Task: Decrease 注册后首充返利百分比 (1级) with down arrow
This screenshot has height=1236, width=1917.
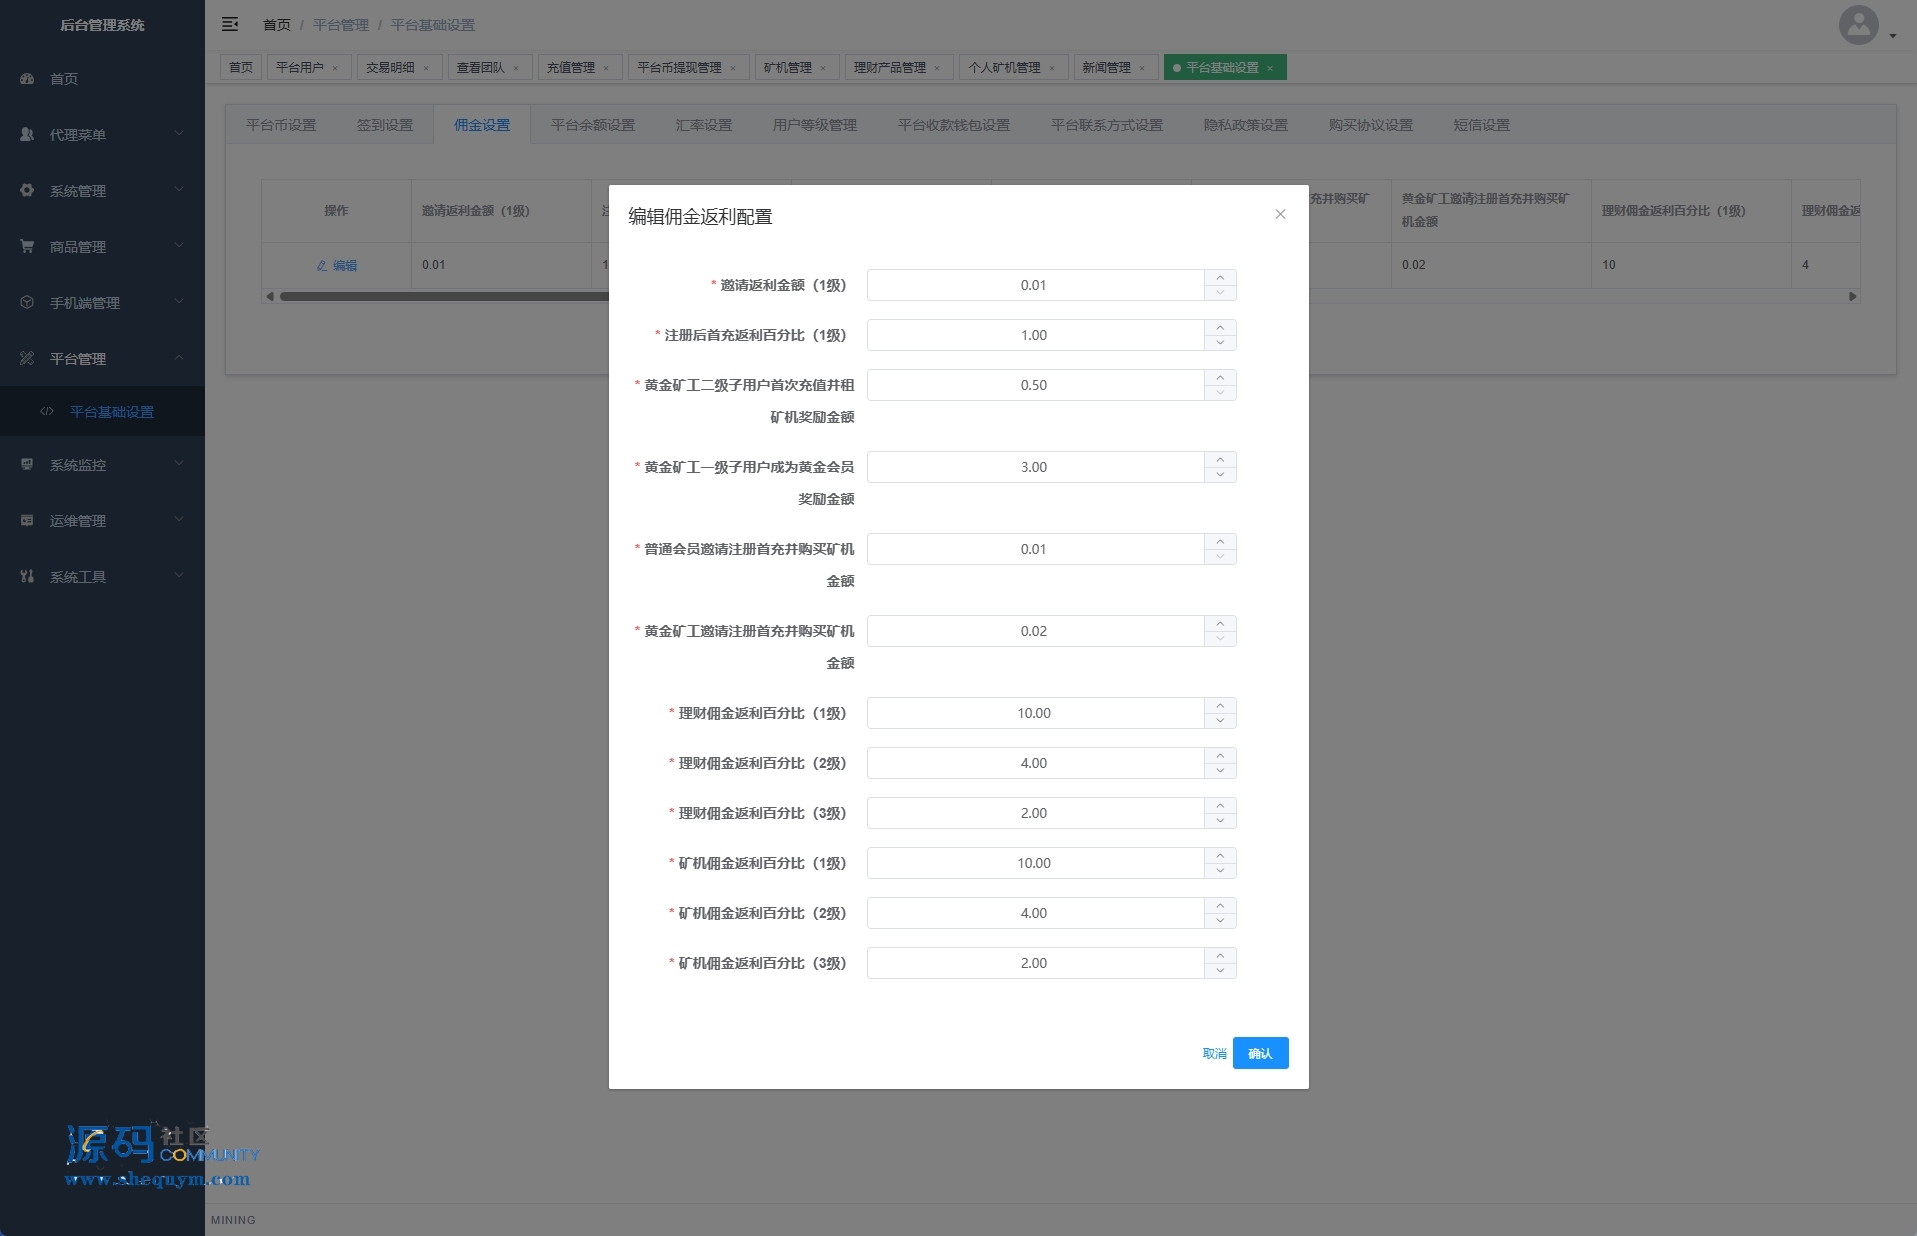Action: [x=1220, y=343]
